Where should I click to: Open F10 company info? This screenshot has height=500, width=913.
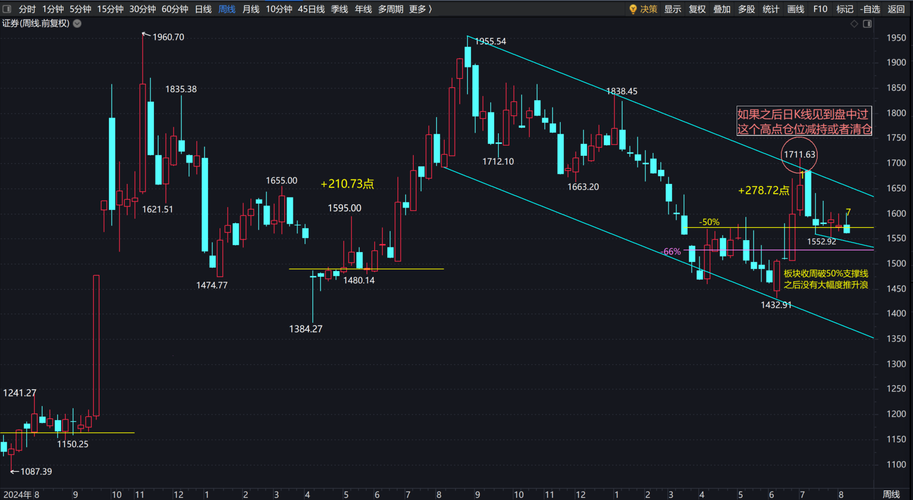click(820, 9)
